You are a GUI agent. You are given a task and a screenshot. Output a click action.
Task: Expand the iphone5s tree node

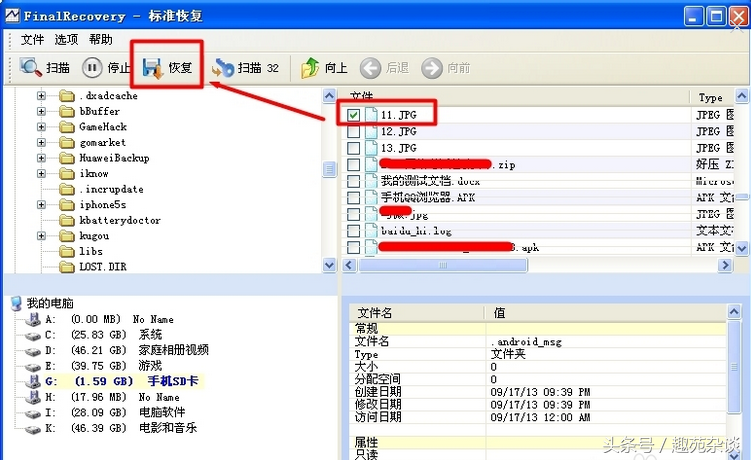(x=41, y=205)
